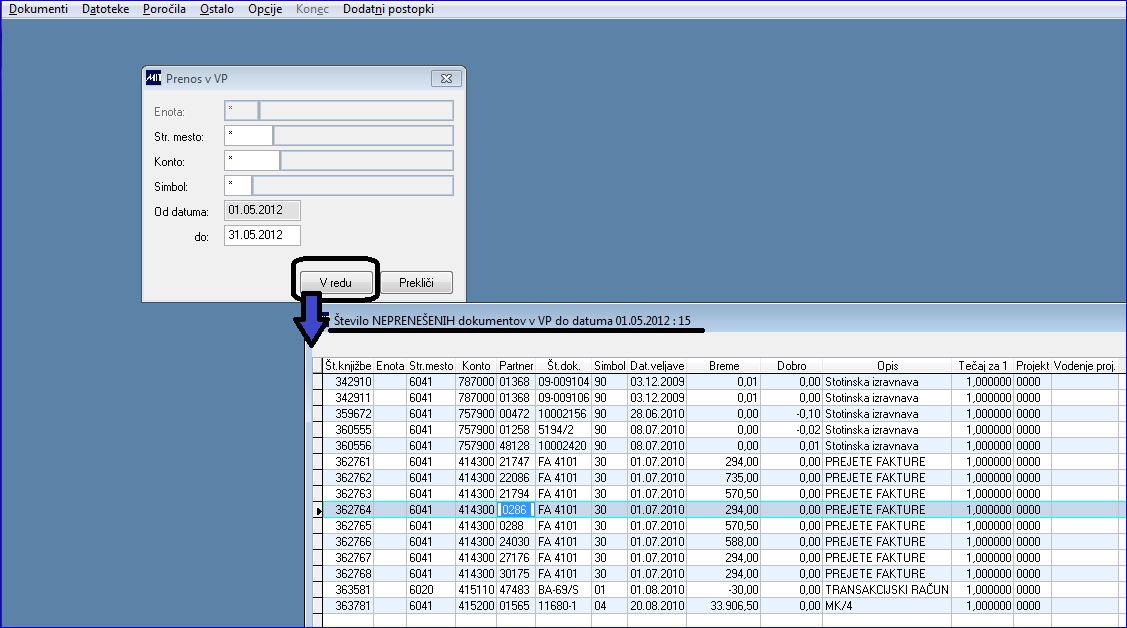Click the Simbol code input field
Image resolution: width=1127 pixels, height=628 pixels.
tap(238, 185)
